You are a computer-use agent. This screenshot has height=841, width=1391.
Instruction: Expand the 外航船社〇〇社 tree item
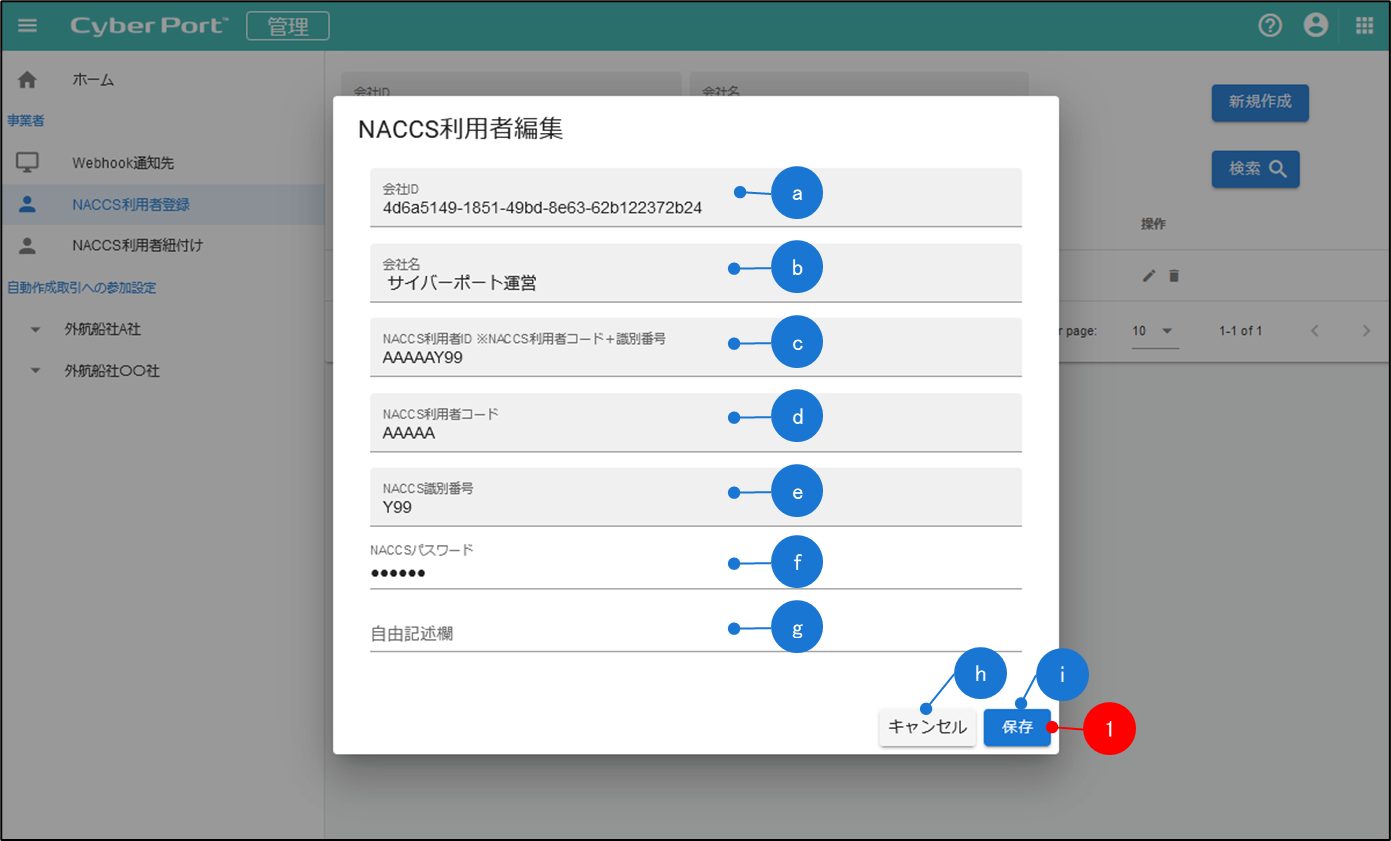click(x=36, y=371)
